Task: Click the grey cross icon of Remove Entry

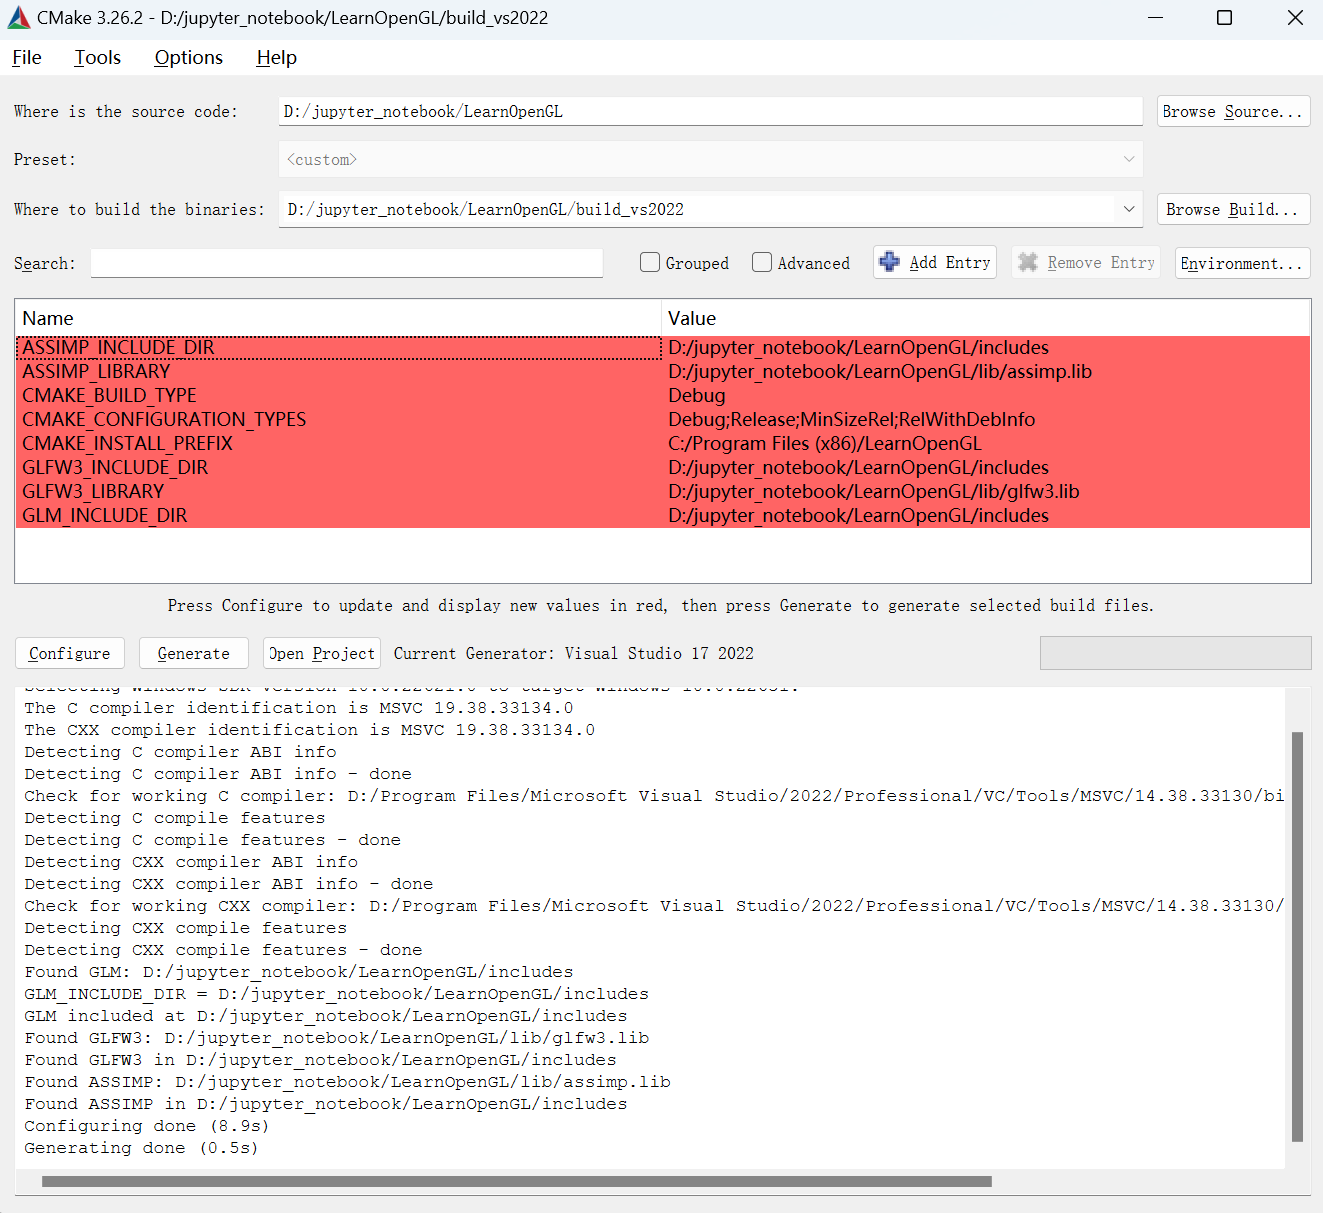Action: coord(1027,262)
